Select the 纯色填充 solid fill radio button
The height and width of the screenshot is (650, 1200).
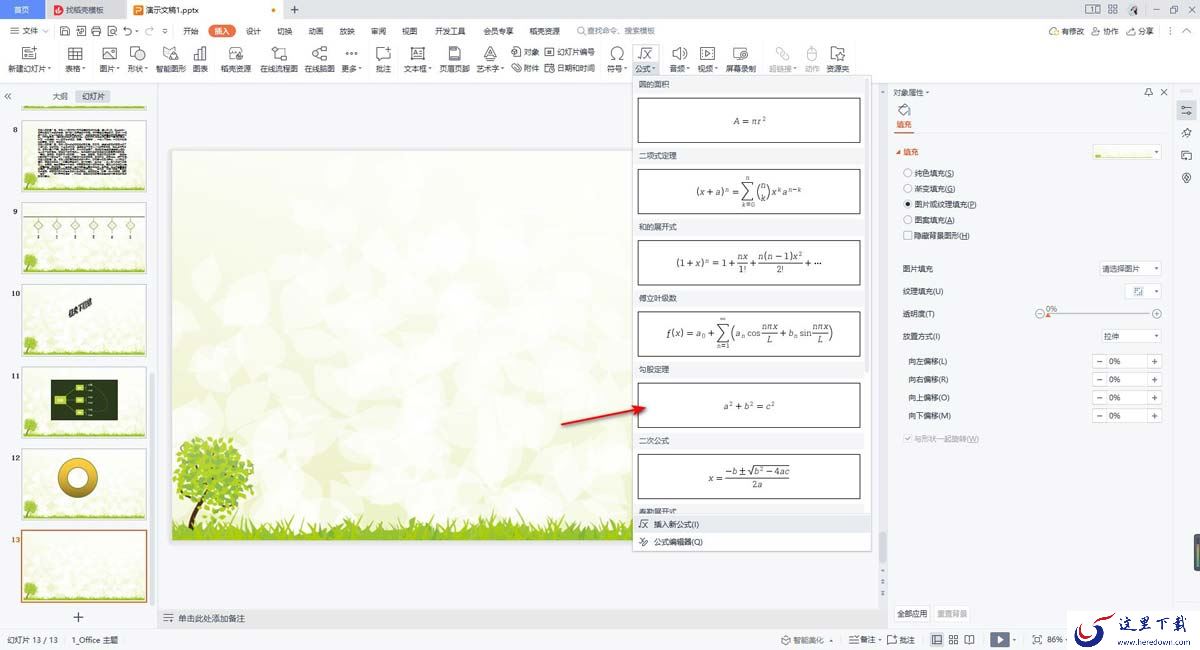(x=908, y=173)
